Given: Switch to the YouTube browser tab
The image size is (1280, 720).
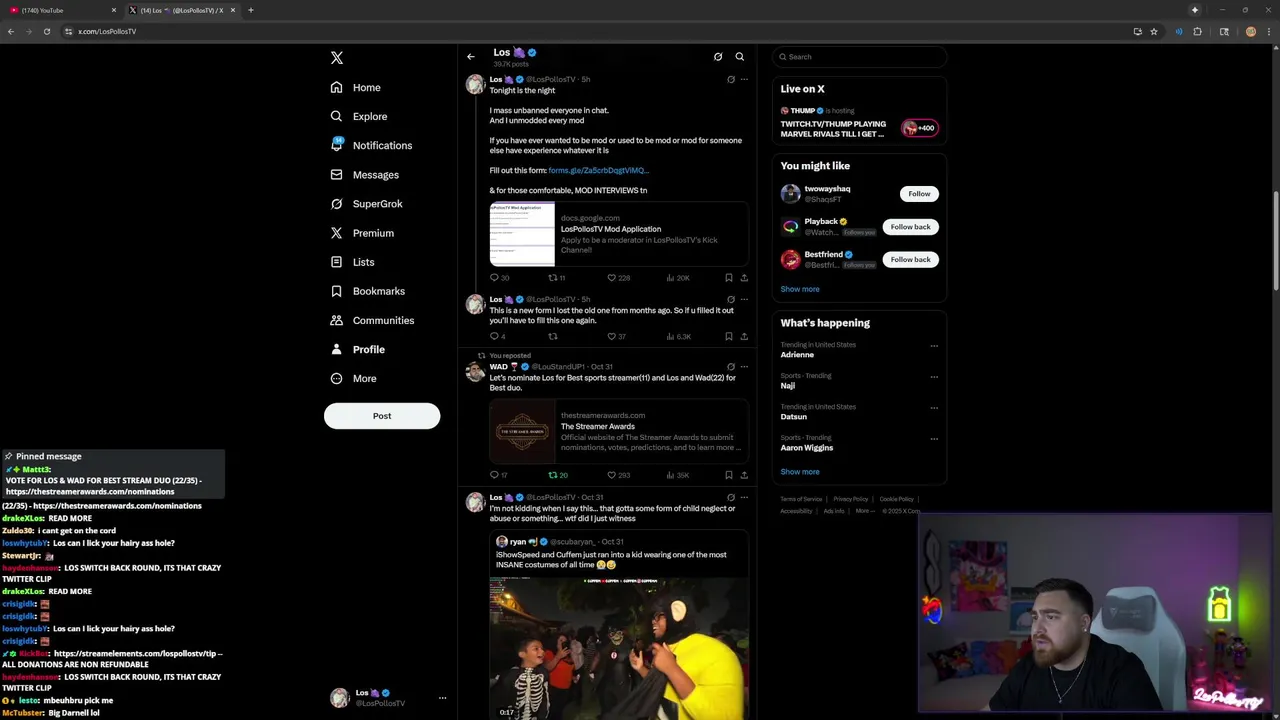Looking at the screenshot, I should tap(60, 10).
